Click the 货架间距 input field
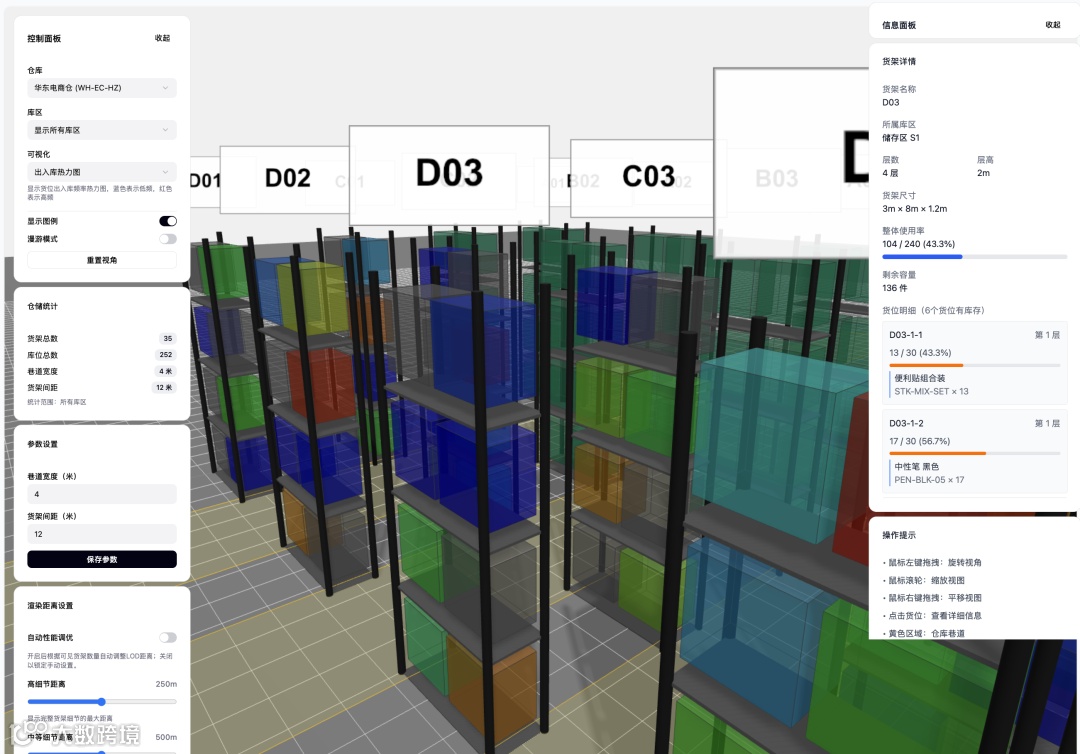1080x754 pixels. 102,534
